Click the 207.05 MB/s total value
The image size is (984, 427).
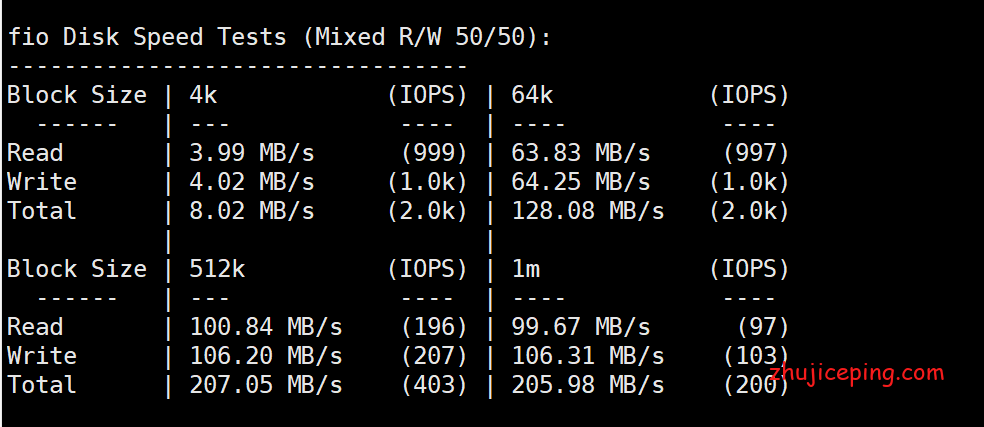[x=266, y=386]
